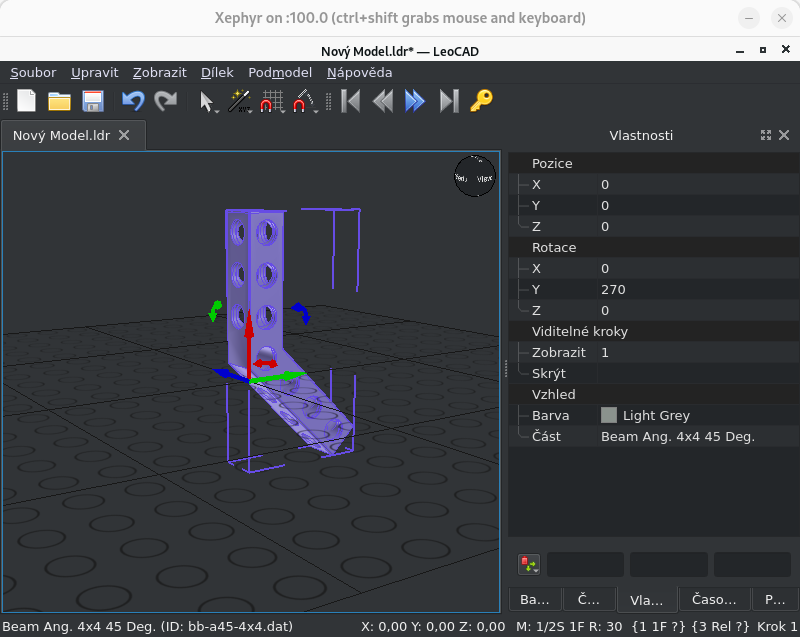Click the New model document icon
The height and width of the screenshot is (637, 800).
(27, 101)
